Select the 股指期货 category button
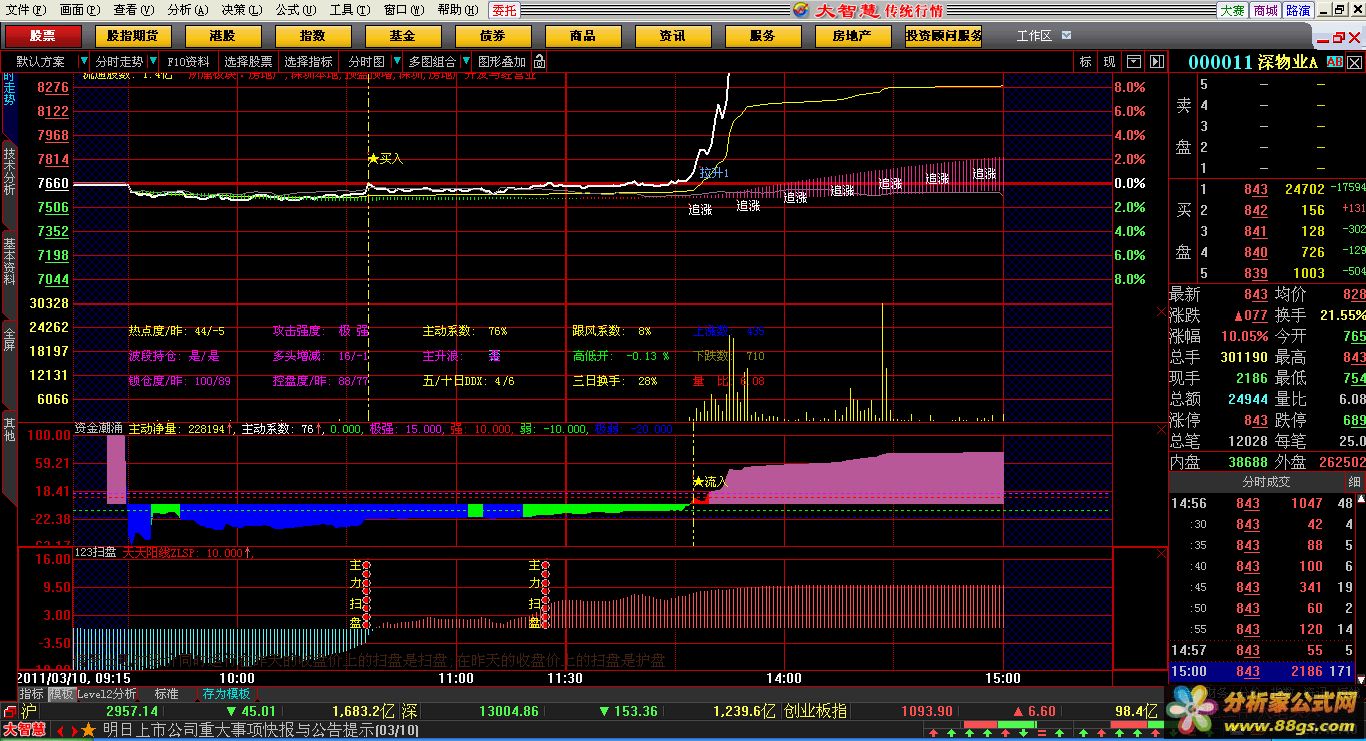This screenshot has height=741, width=1366. (x=133, y=36)
